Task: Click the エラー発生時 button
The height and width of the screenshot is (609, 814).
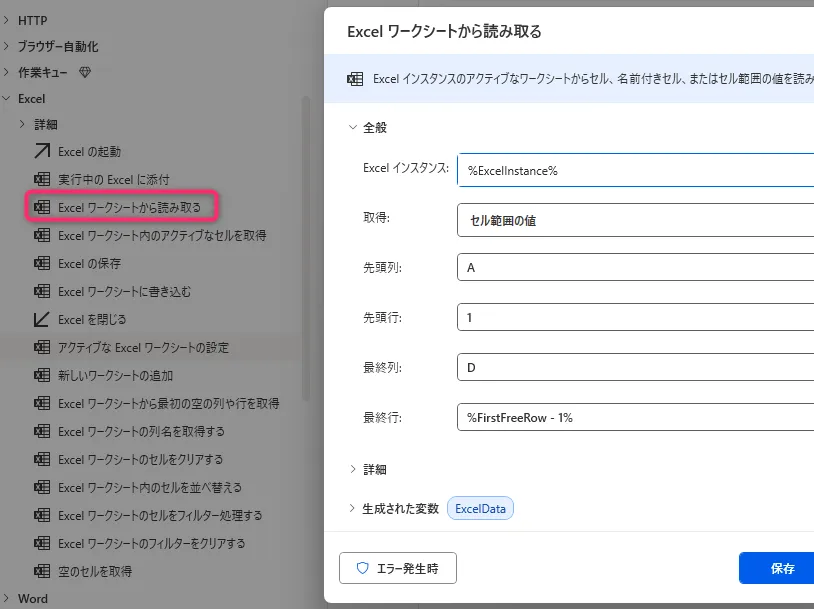Action: pyautogui.click(x=398, y=568)
